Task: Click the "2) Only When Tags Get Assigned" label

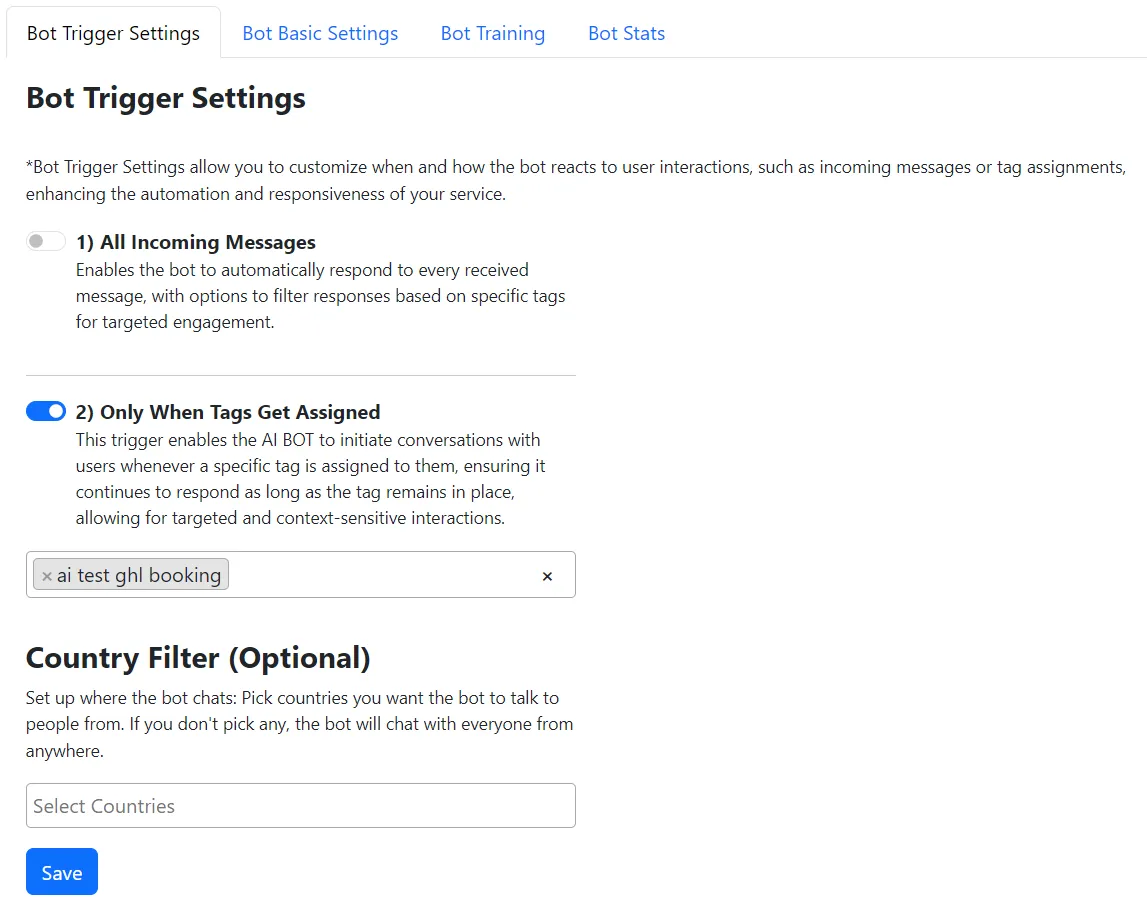Action: [x=228, y=412]
